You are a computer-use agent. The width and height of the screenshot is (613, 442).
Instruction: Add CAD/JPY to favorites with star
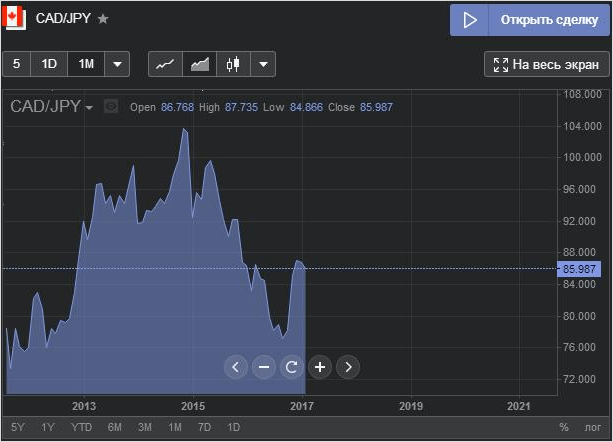(103, 19)
